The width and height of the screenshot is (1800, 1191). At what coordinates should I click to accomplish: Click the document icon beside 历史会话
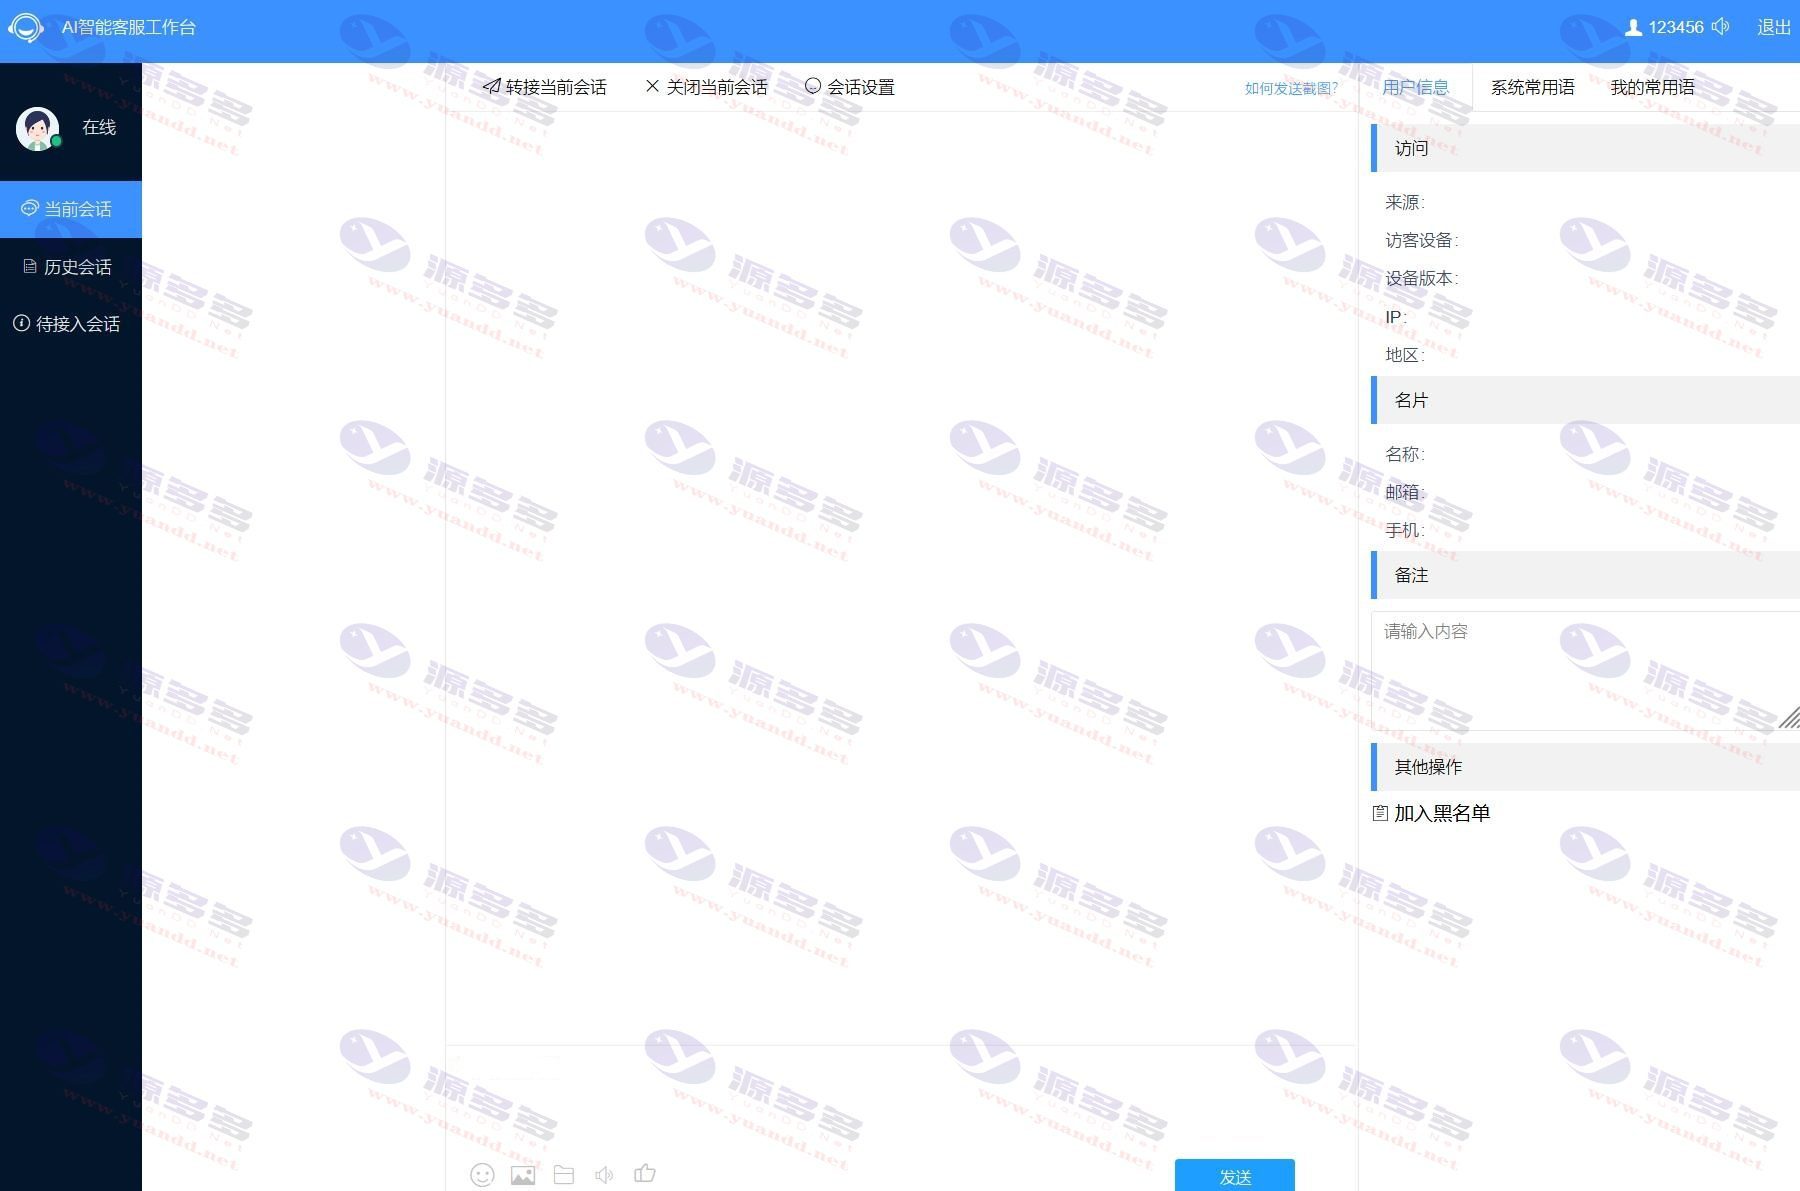[x=30, y=266]
